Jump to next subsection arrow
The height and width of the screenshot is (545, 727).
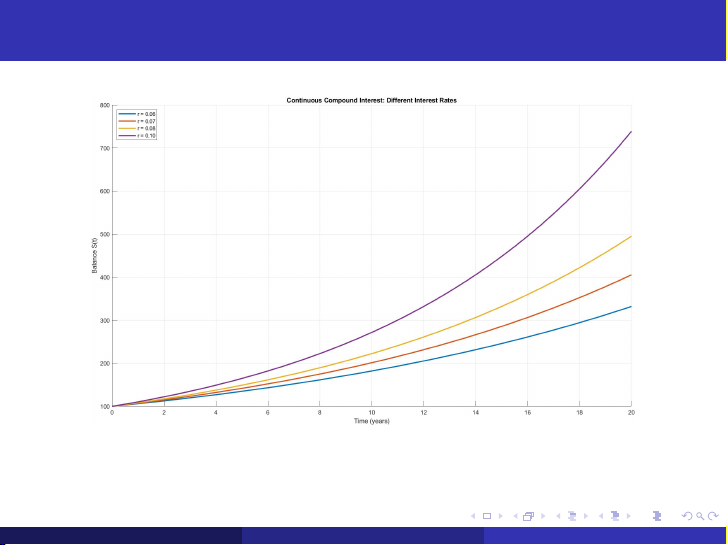585,516
